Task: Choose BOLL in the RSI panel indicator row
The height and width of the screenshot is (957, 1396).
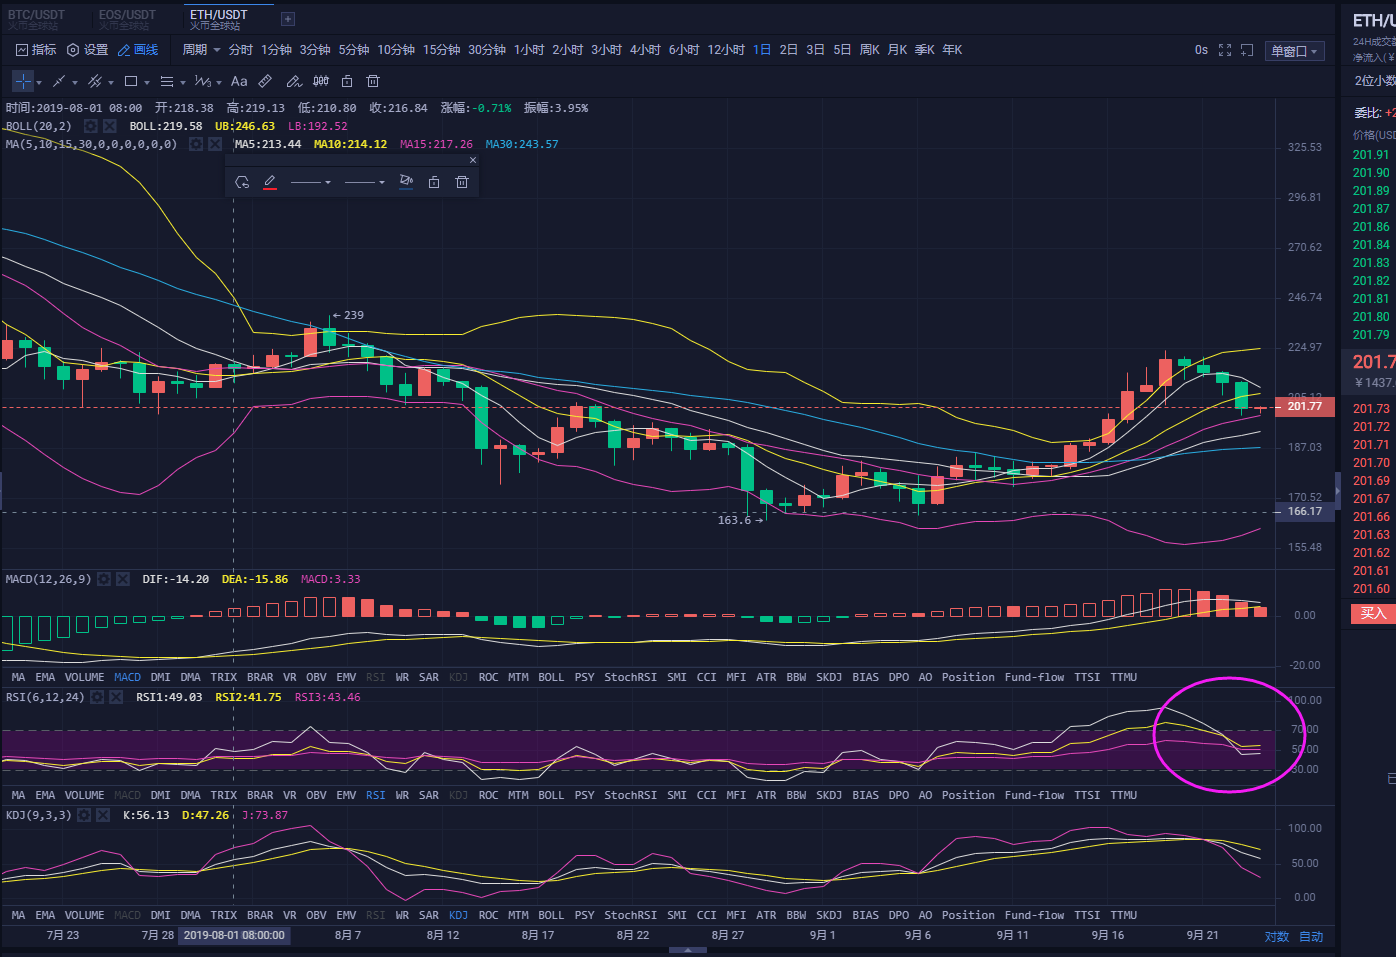Action: click(551, 795)
